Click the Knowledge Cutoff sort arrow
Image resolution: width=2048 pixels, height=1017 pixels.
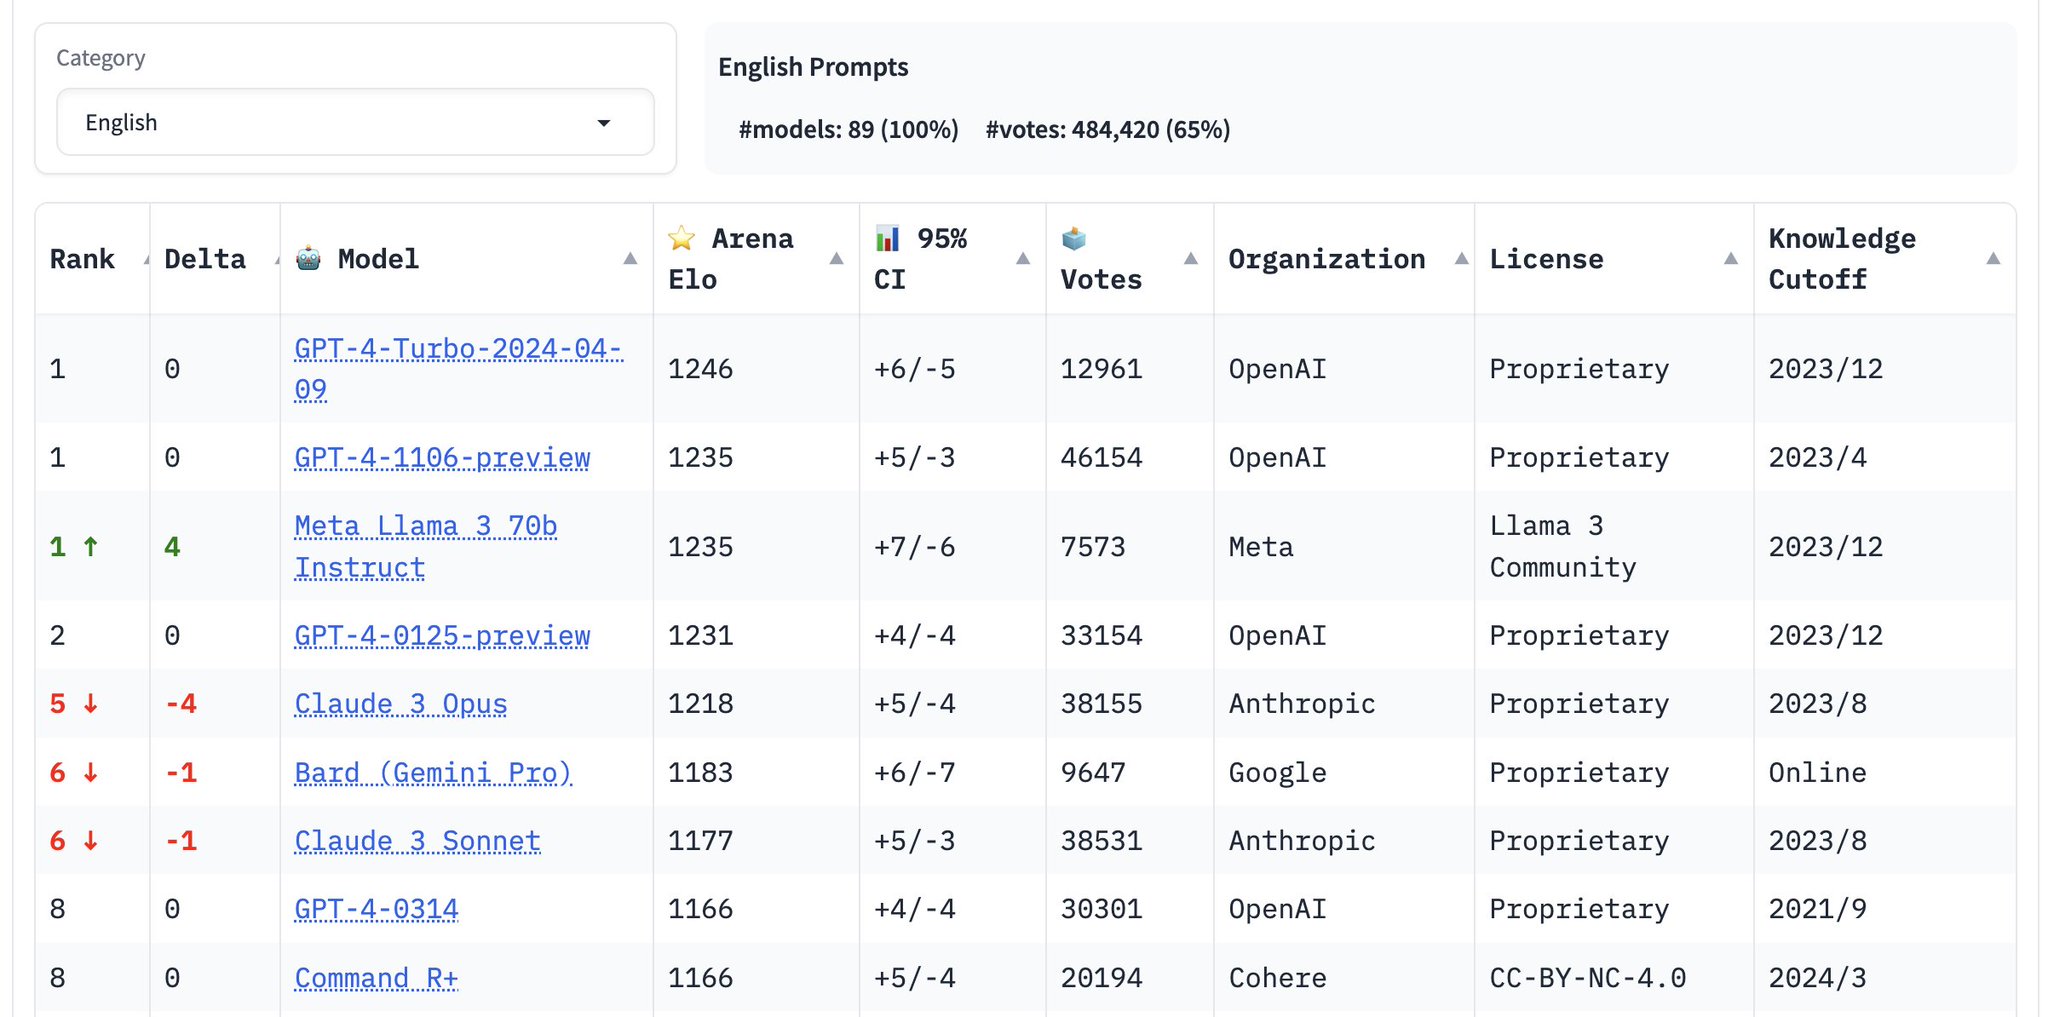[1993, 259]
